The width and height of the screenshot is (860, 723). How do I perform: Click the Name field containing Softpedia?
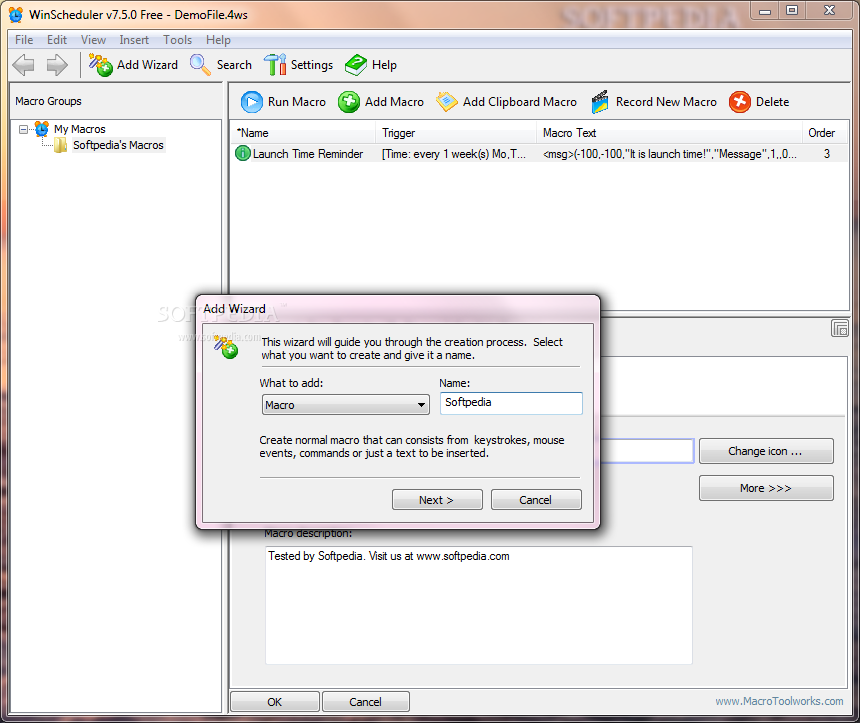pos(511,403)
